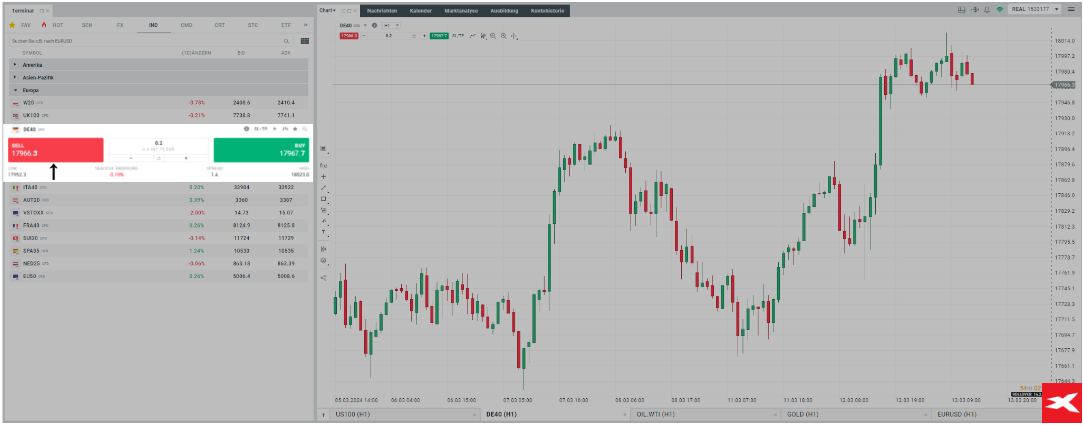The width and height of the screenshot is (1083, 425).
Task: Open DE40 instrument info icon in ticket
Action: (246, 129)
